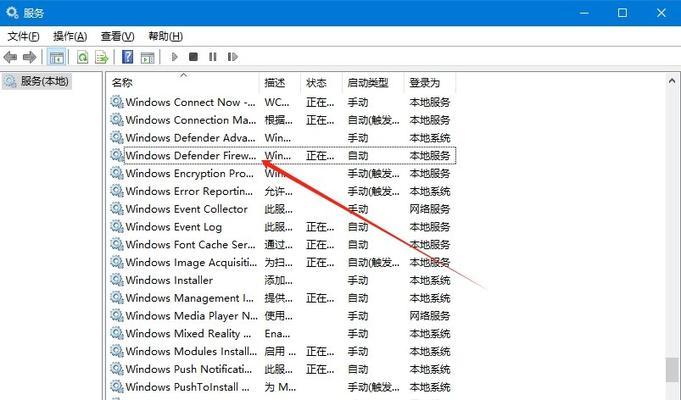The height and width of the screenshot is (400, 681).
Task: Click the Back arrow toolbar icon
Action: tap(10, 57)
